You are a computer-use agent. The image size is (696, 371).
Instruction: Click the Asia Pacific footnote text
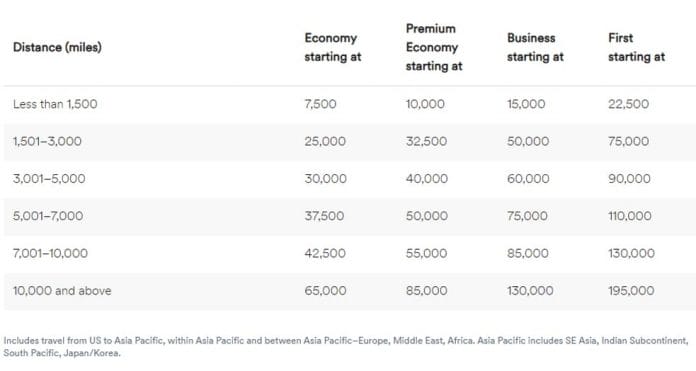[x=346, y=347]
